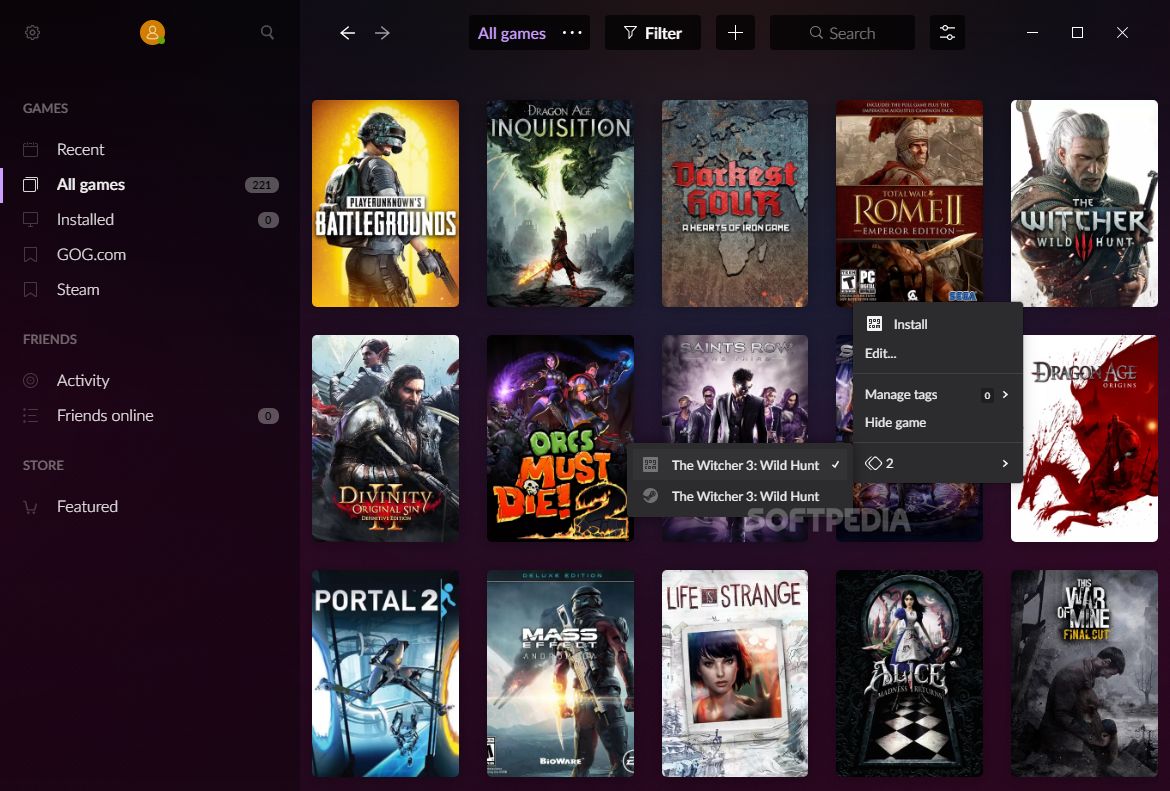
Task: Click the Steam bookmark icon
Action: [31, 290]
